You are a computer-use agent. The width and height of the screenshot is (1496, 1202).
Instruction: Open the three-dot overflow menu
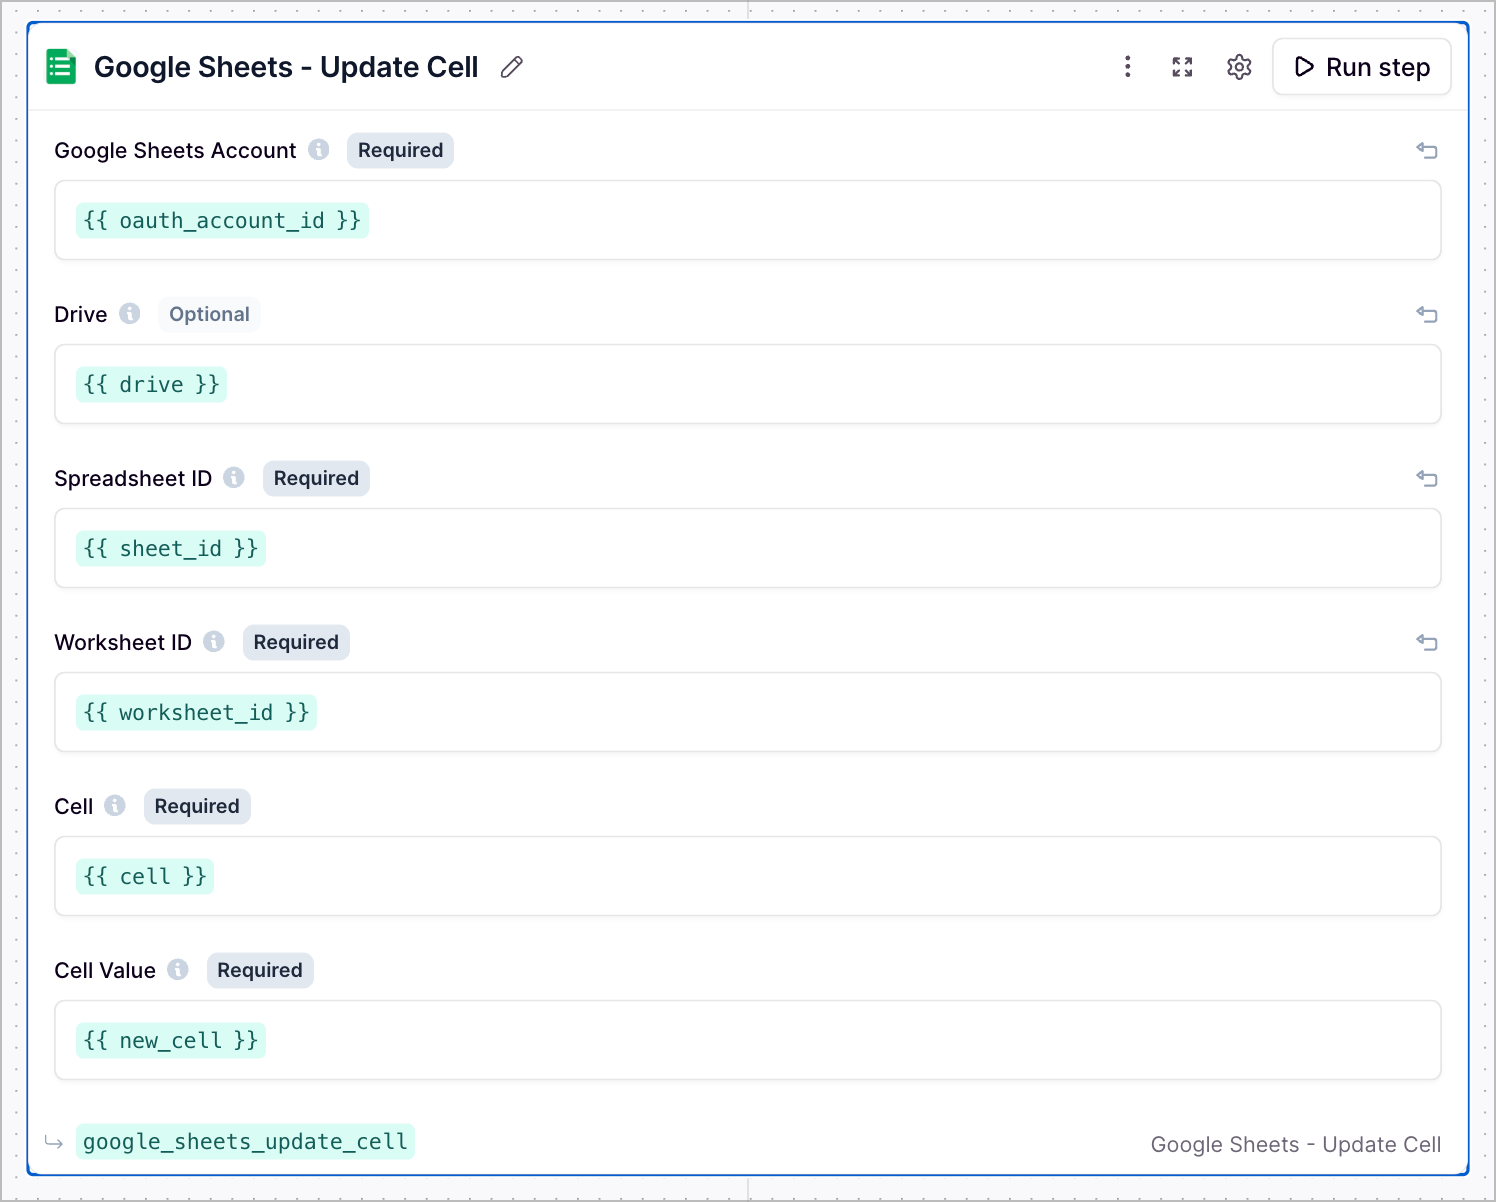tap(1128, 67)
